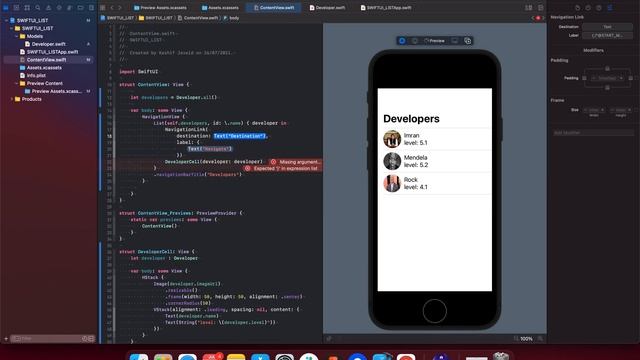The width and height of the screenshot is (640, 360).
Task: Go back in editor history
Action: [112, 7]
